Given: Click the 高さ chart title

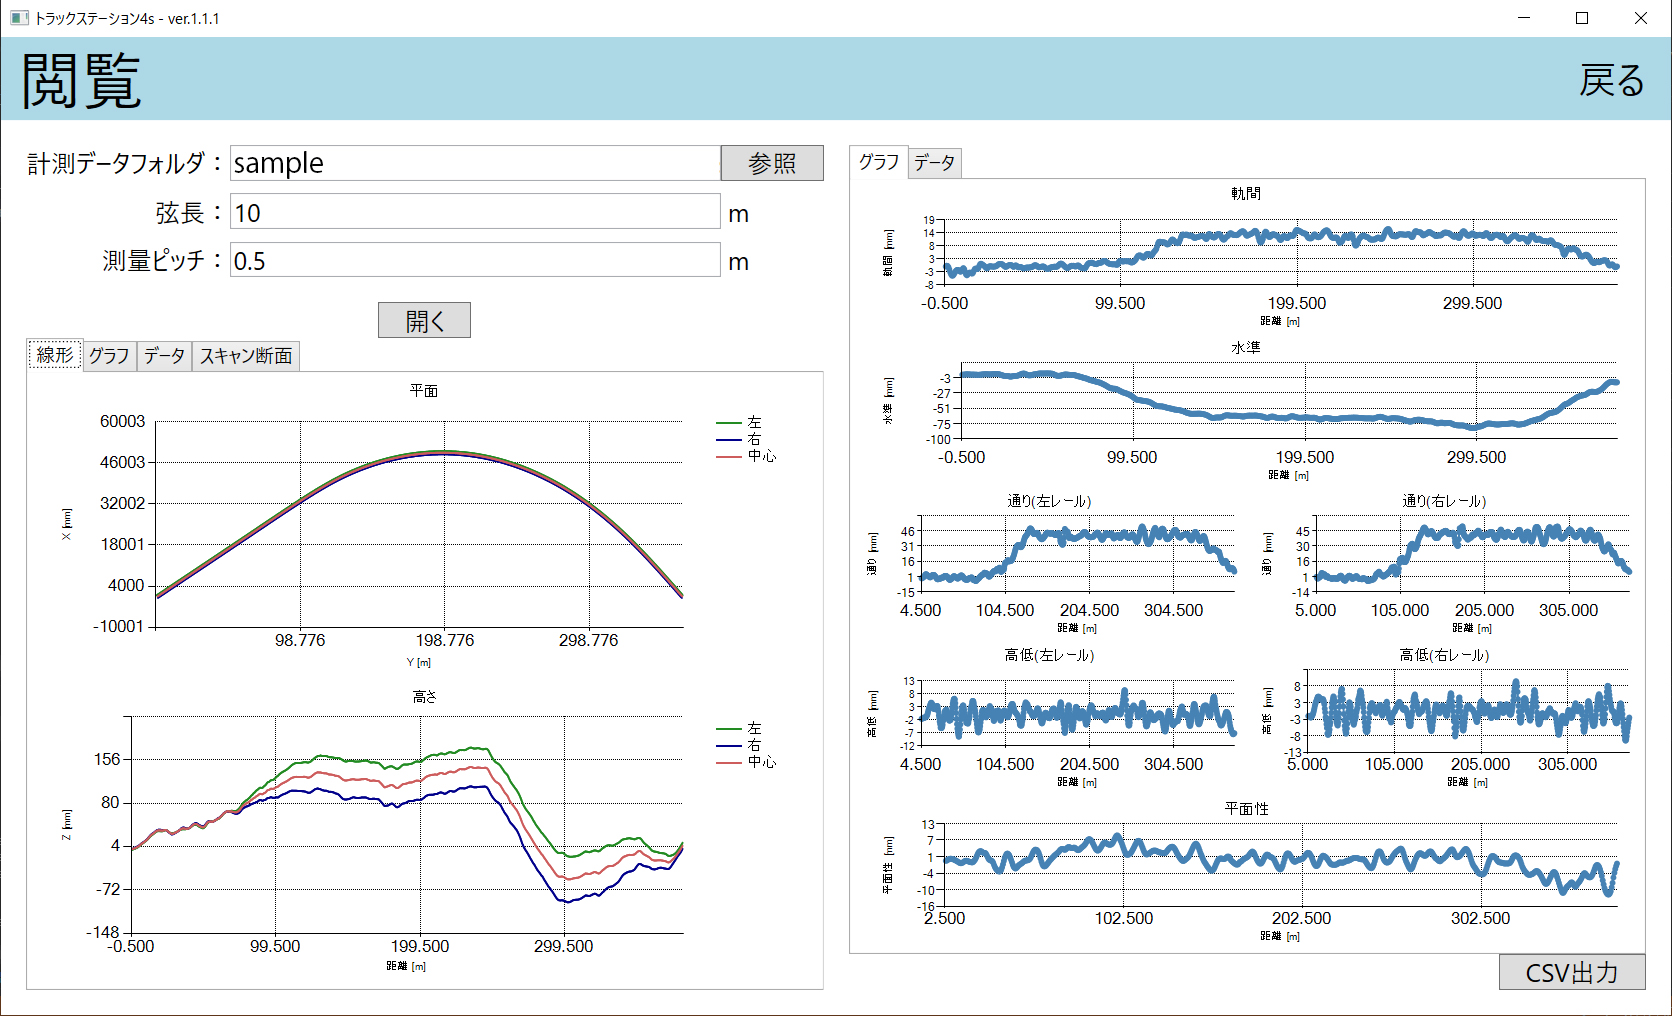Looking at the screenshot, I should (424, 697).
